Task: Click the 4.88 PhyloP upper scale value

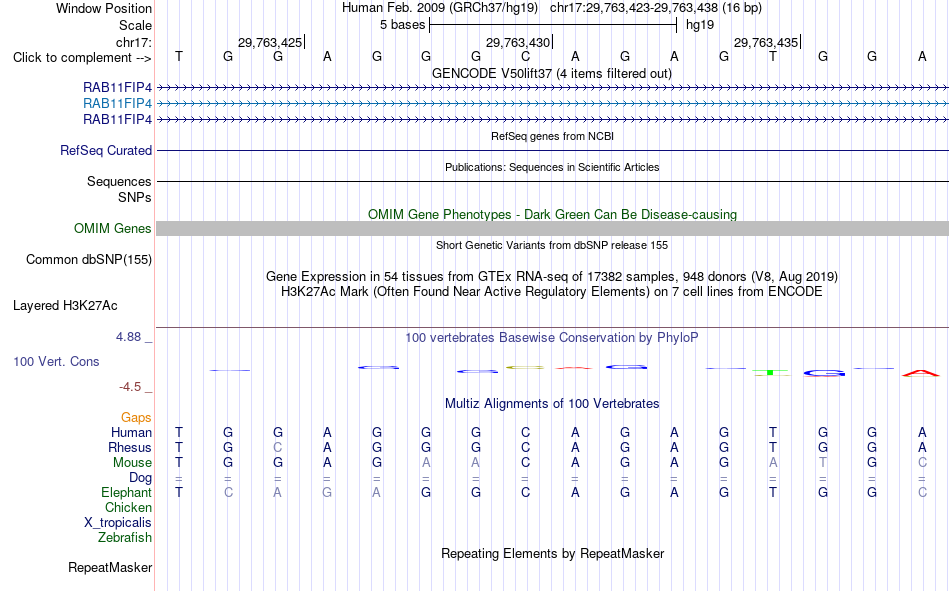Action: (x=129, y=337)
